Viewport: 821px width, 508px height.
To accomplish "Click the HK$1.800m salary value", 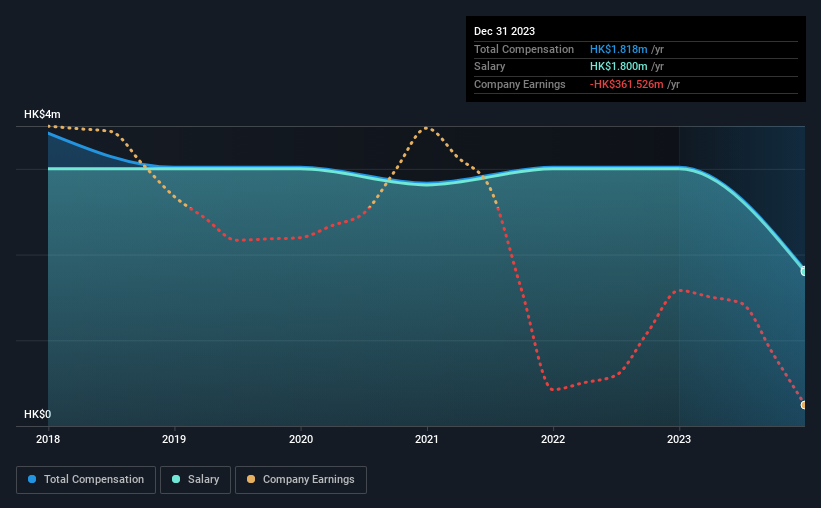I will pos(618,67).
